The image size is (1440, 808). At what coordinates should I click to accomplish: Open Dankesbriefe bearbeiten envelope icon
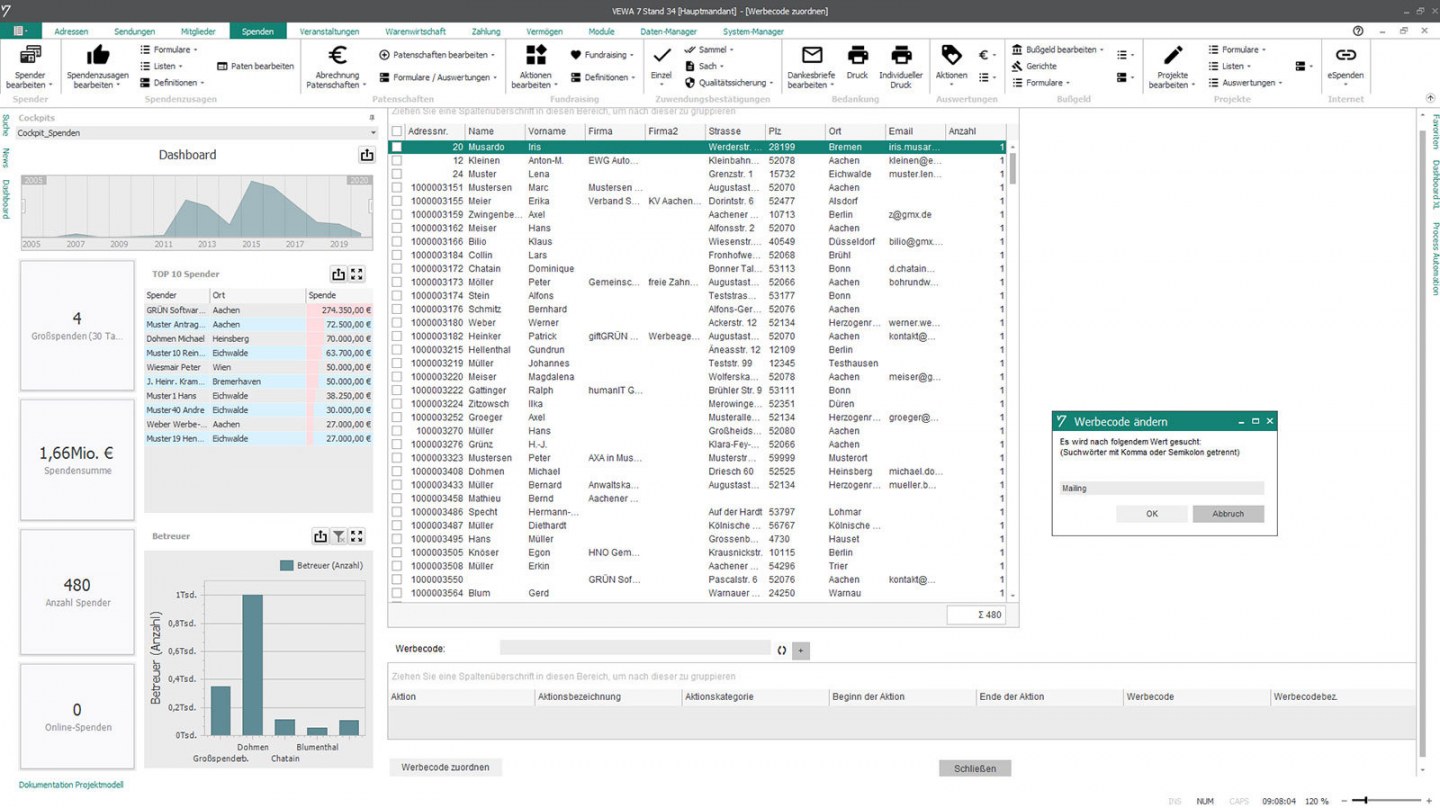click(811, 56)
